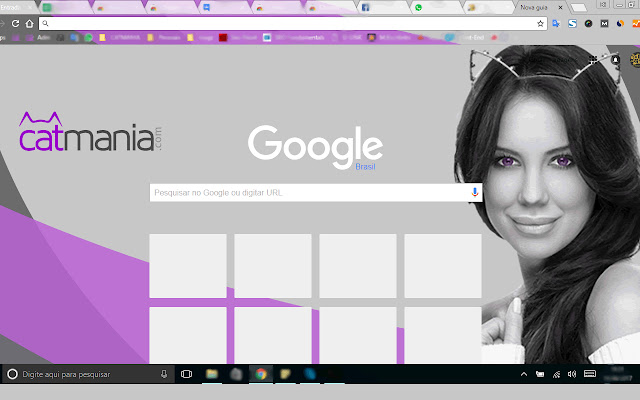
Task: Focus the Chrome address bar
Action: (293, 24)
